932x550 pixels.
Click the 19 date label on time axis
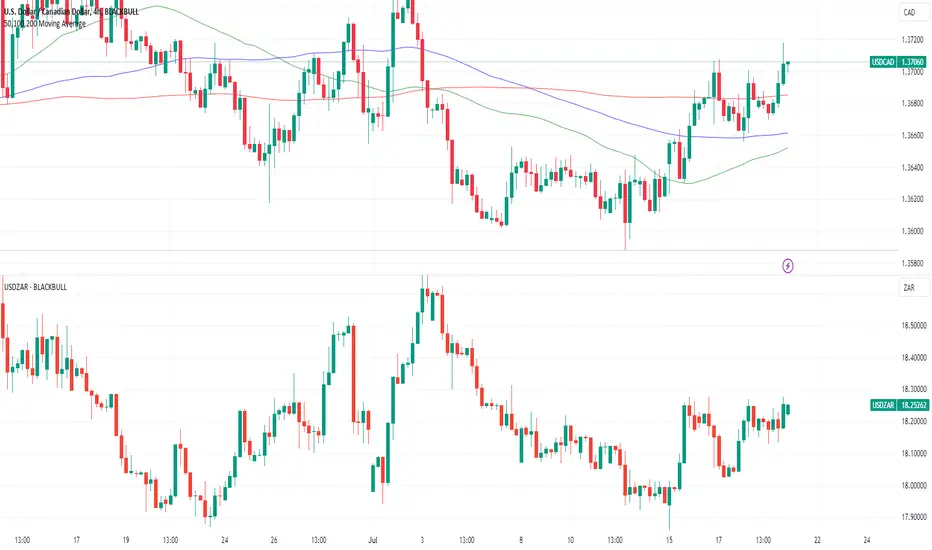coord(126,540)
